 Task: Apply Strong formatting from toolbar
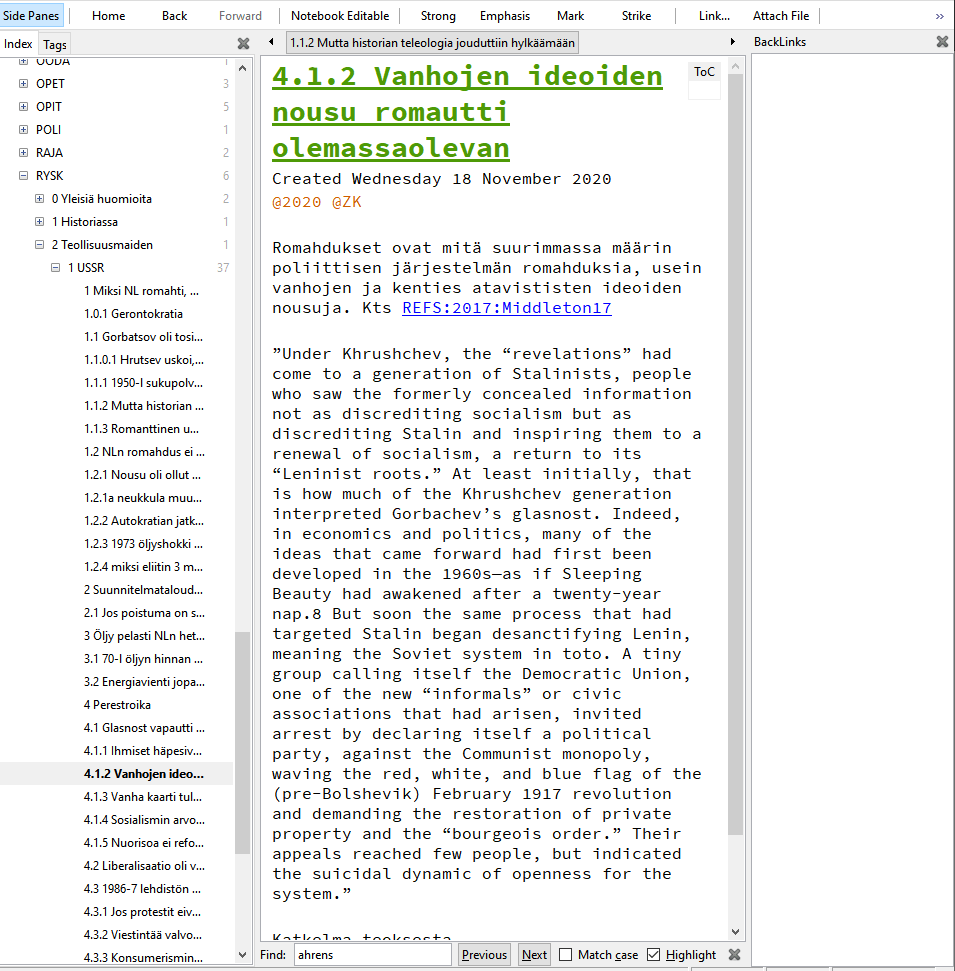(x=438, y=16)
